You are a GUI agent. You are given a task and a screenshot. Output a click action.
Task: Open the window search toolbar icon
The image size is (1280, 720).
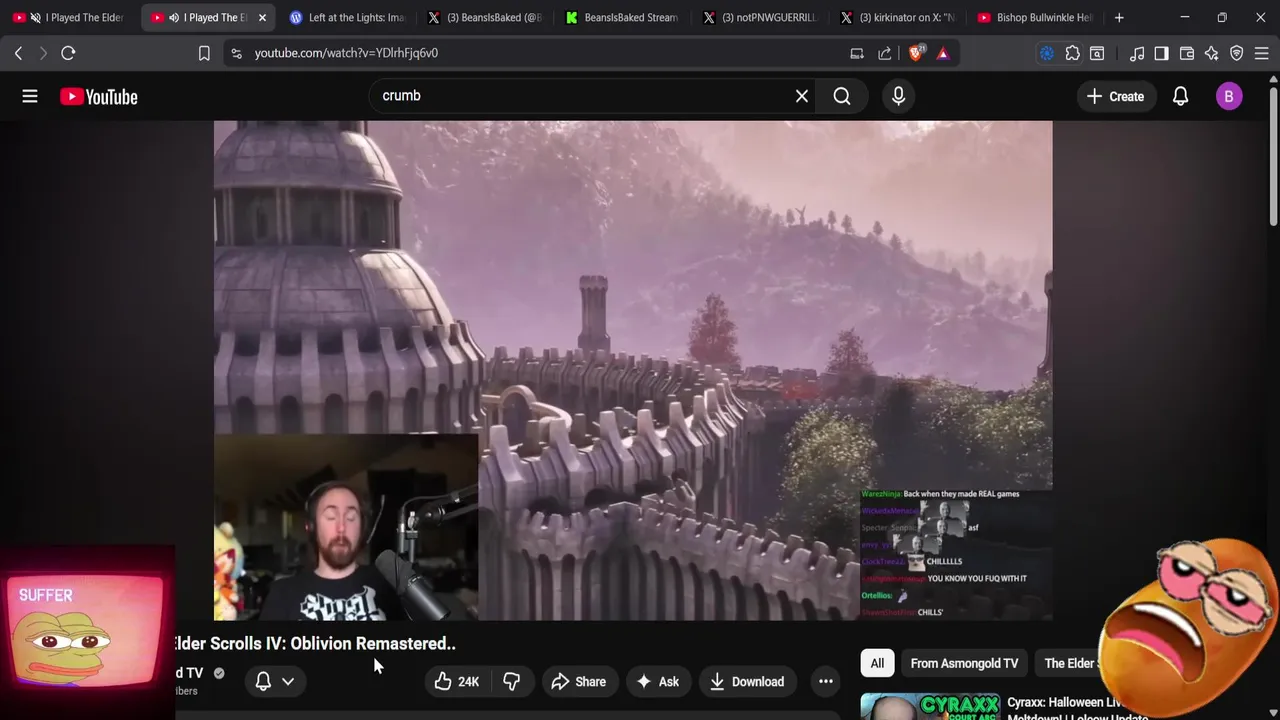tap(1097, 53)
